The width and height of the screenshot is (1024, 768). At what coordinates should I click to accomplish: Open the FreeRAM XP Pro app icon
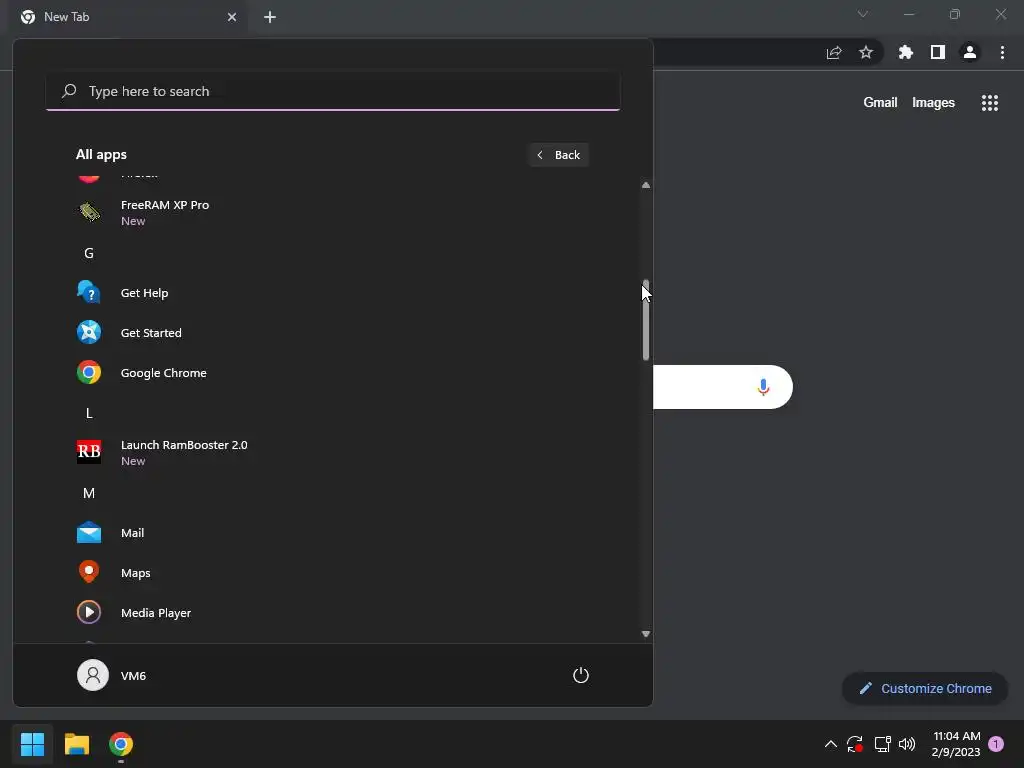[89, 212]
